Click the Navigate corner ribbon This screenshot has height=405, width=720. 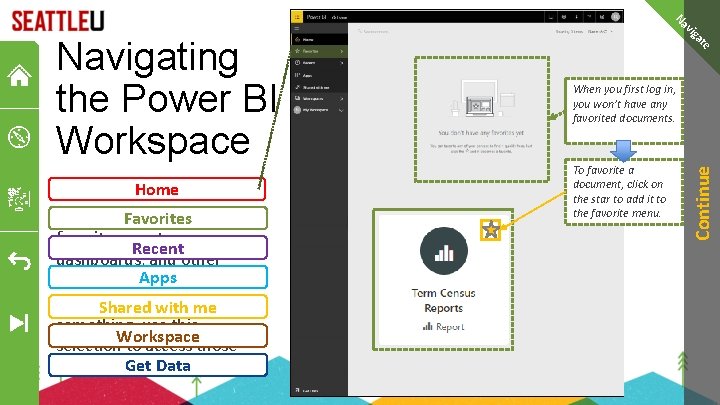(693, 31)
